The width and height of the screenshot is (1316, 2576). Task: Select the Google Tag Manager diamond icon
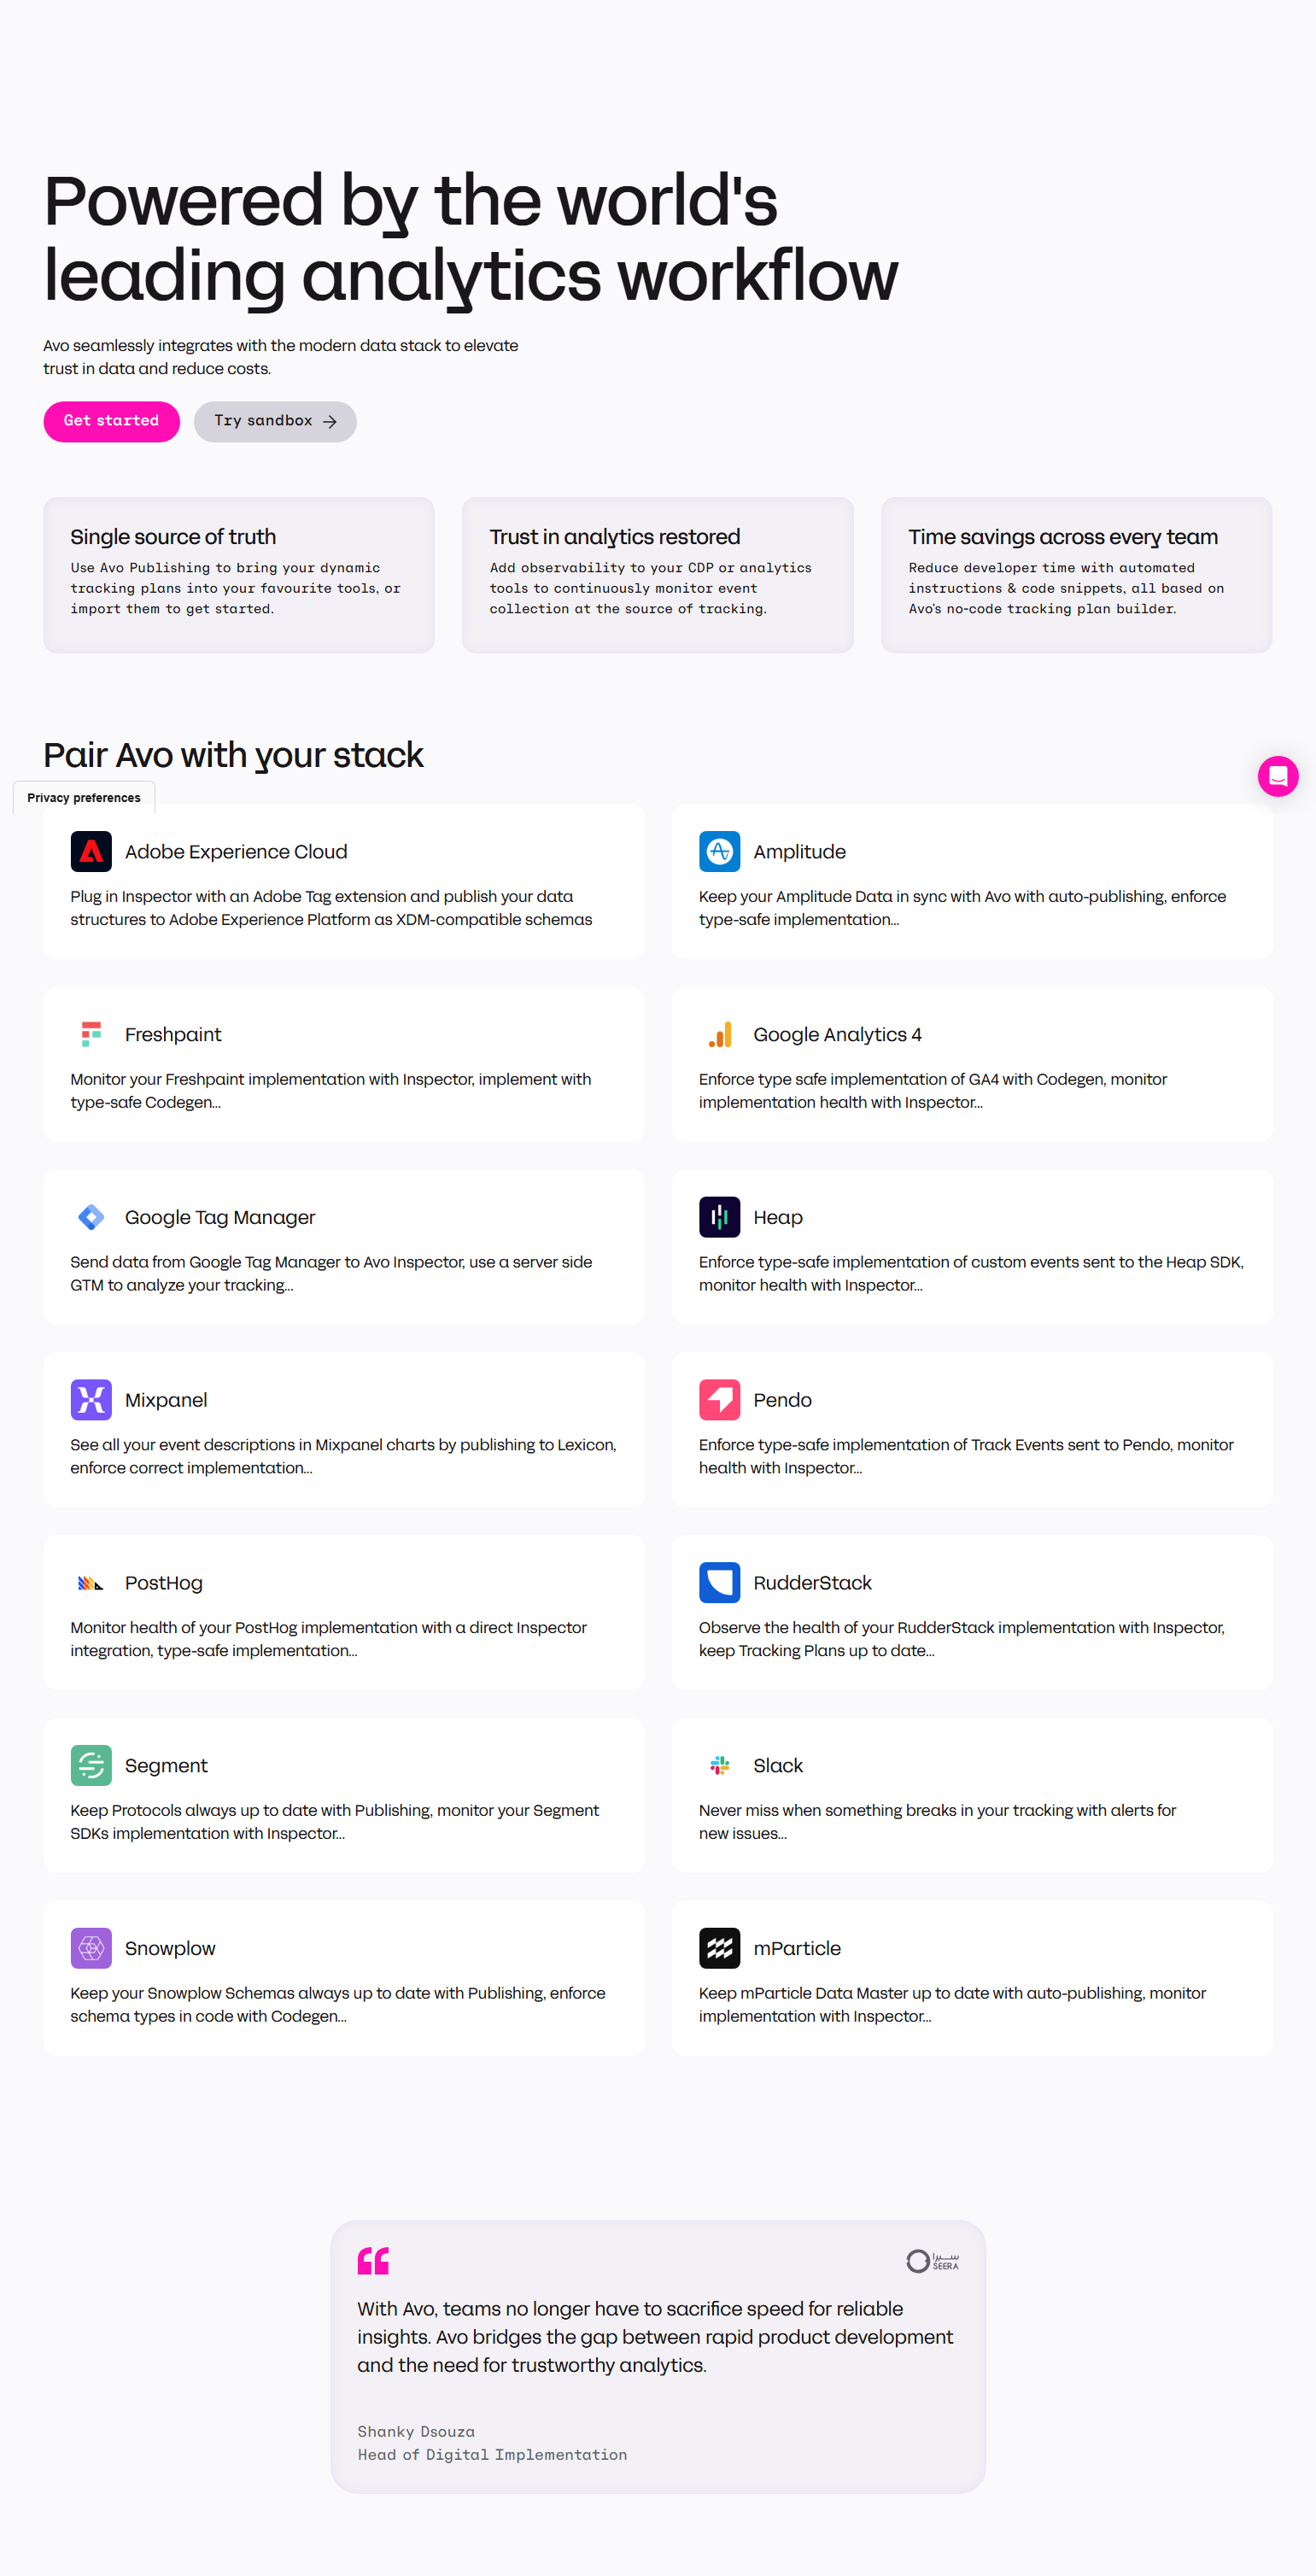[x=92, y=1217]
